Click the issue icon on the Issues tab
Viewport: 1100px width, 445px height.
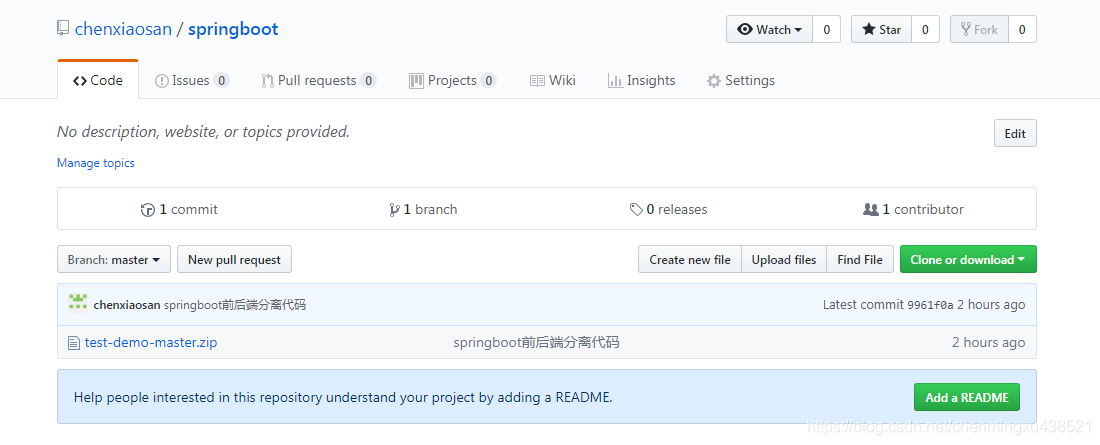pyautogui.click(x=161, y=81)
